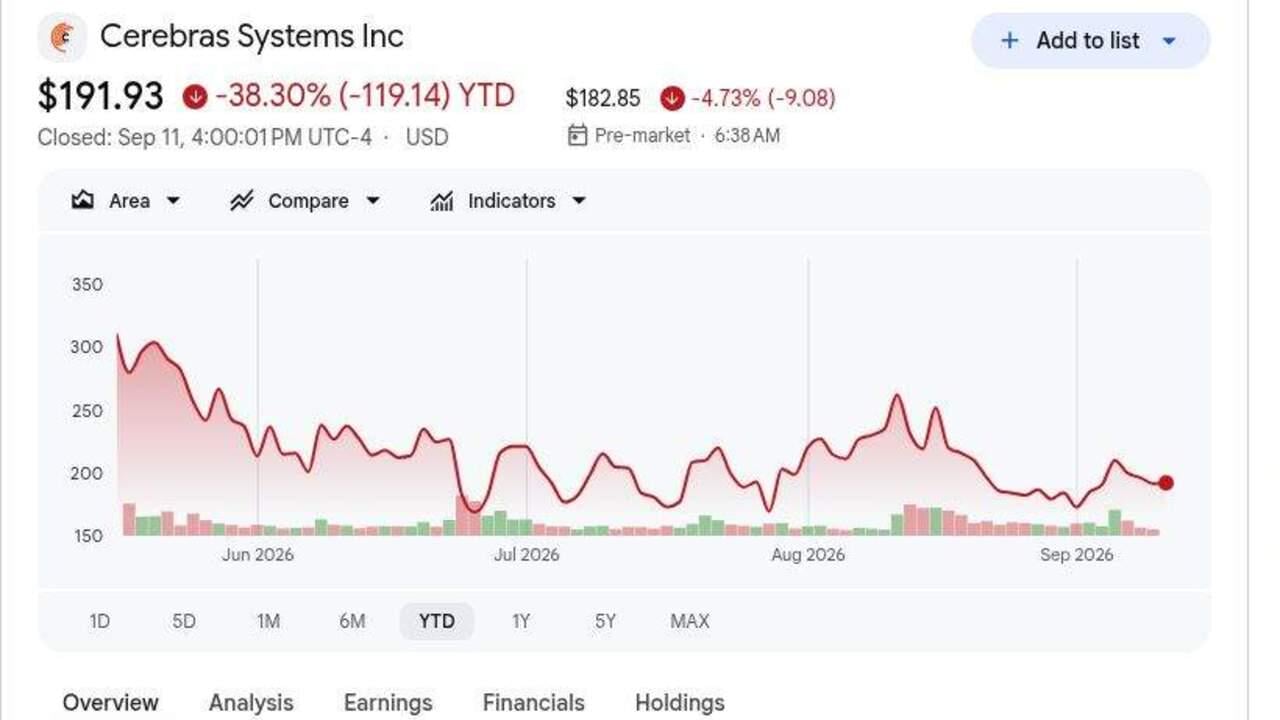Click the red endpoint marker on price line

[1165, 483]
